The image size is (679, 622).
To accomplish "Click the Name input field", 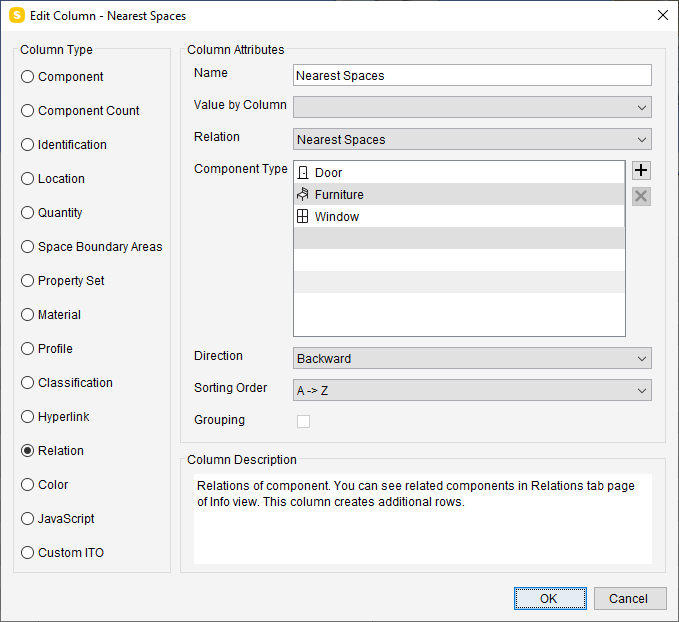I will [x=472, y=75].
